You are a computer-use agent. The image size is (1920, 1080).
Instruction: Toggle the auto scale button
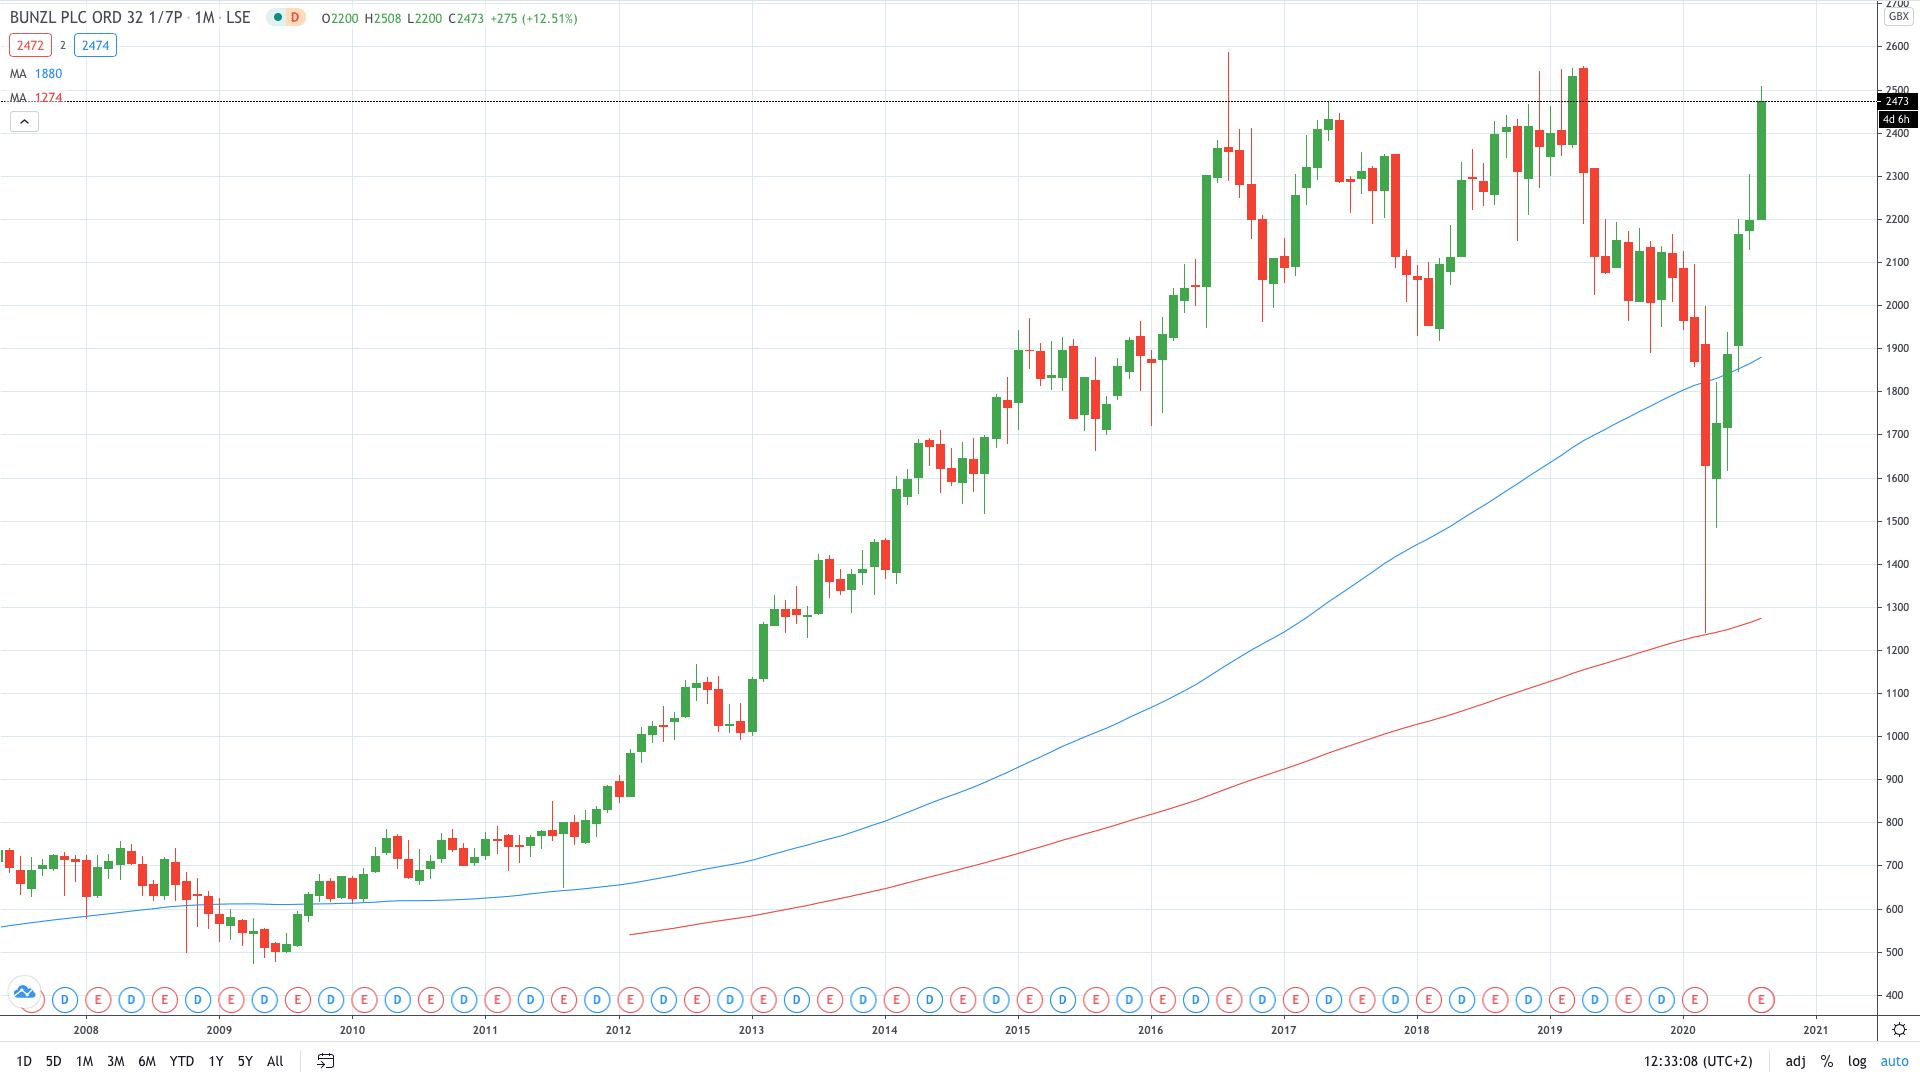point(1894,1061)
